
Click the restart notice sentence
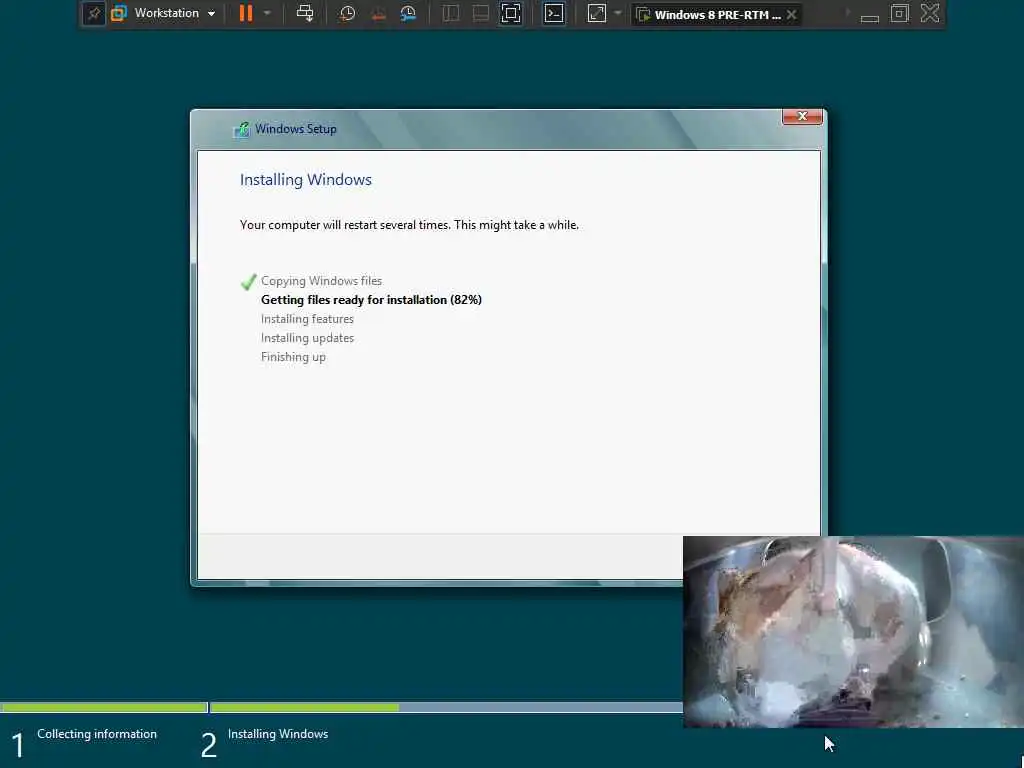(409, 225)
